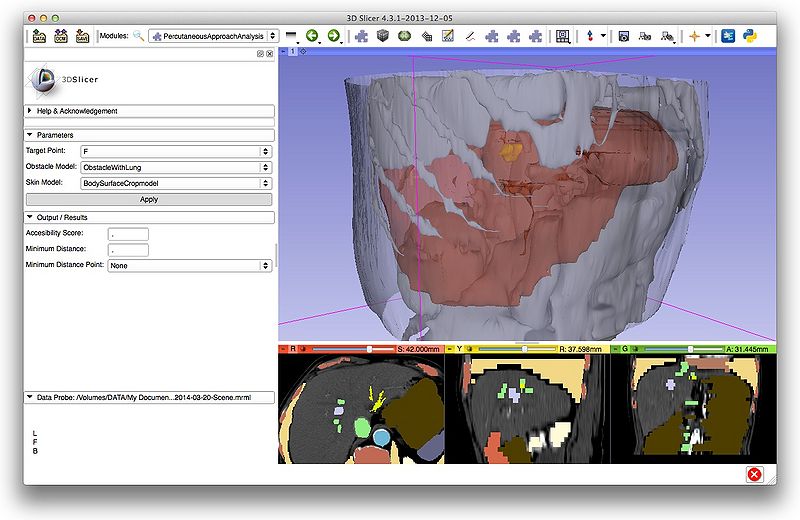Image resolution: width=800 pixels, height=520 pixels.
Task: Open the layout selection icon
Action: (563, 36)
